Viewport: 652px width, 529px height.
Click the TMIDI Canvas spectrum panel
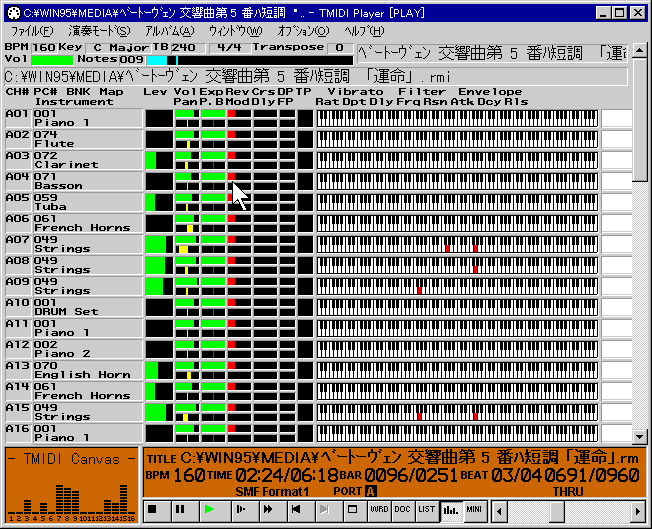click(x=72, y=485)
